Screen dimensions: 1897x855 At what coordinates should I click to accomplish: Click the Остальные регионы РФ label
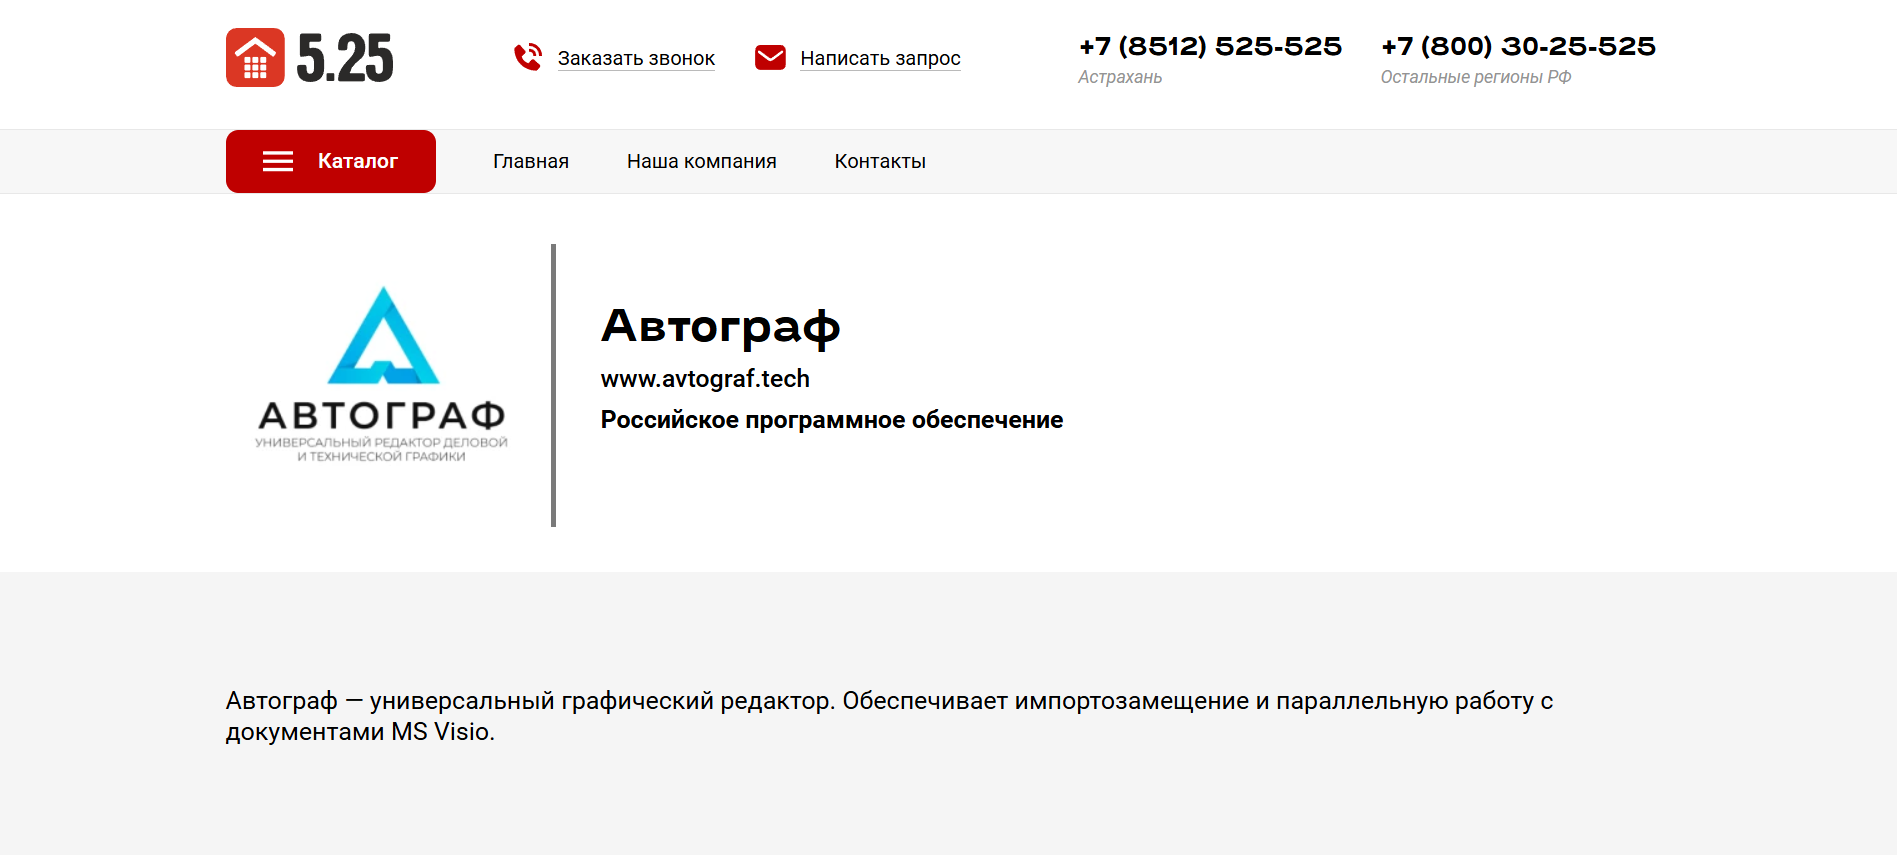coord(1475,77)
